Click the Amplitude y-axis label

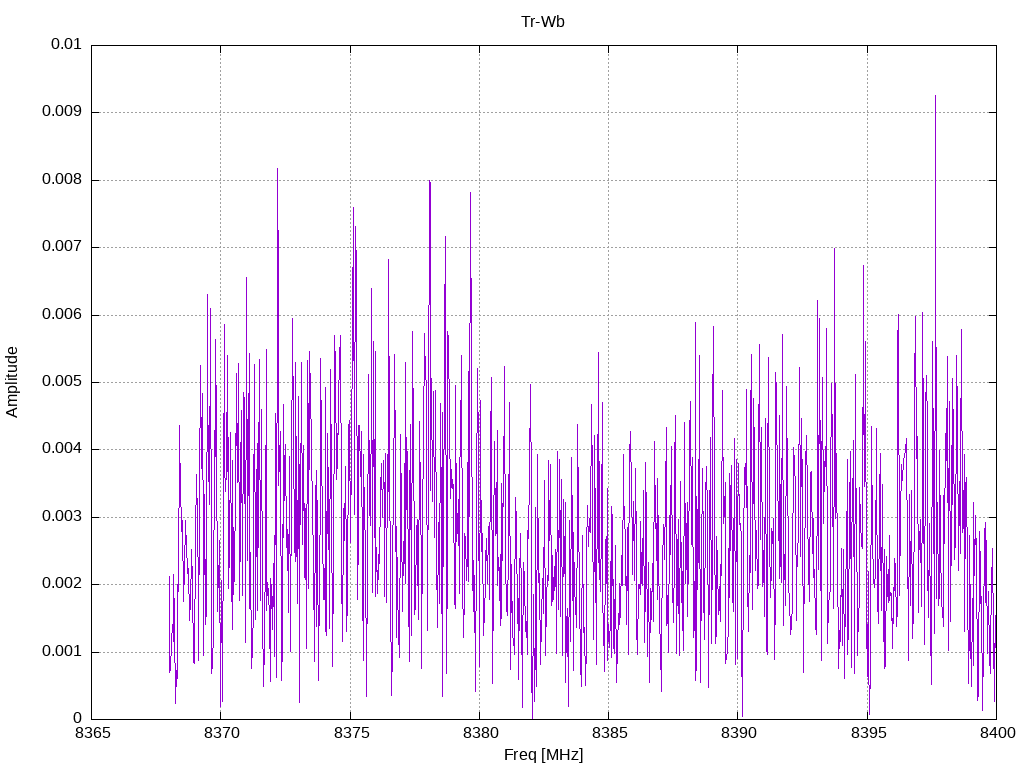(x=12, y=382)
